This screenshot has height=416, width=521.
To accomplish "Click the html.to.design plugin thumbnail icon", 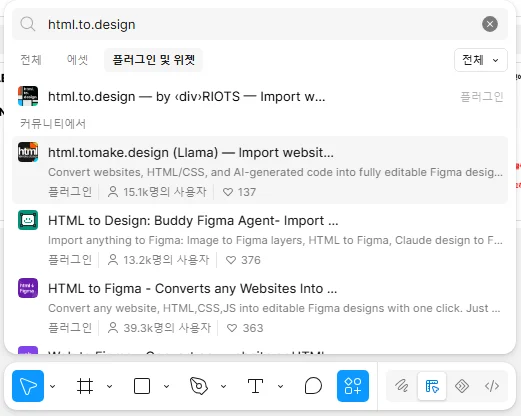I will (x=28, y=96).
